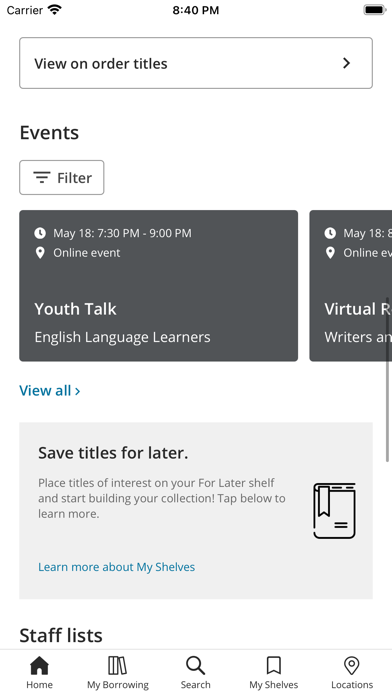Open the Events Filter button

(62, 178)
